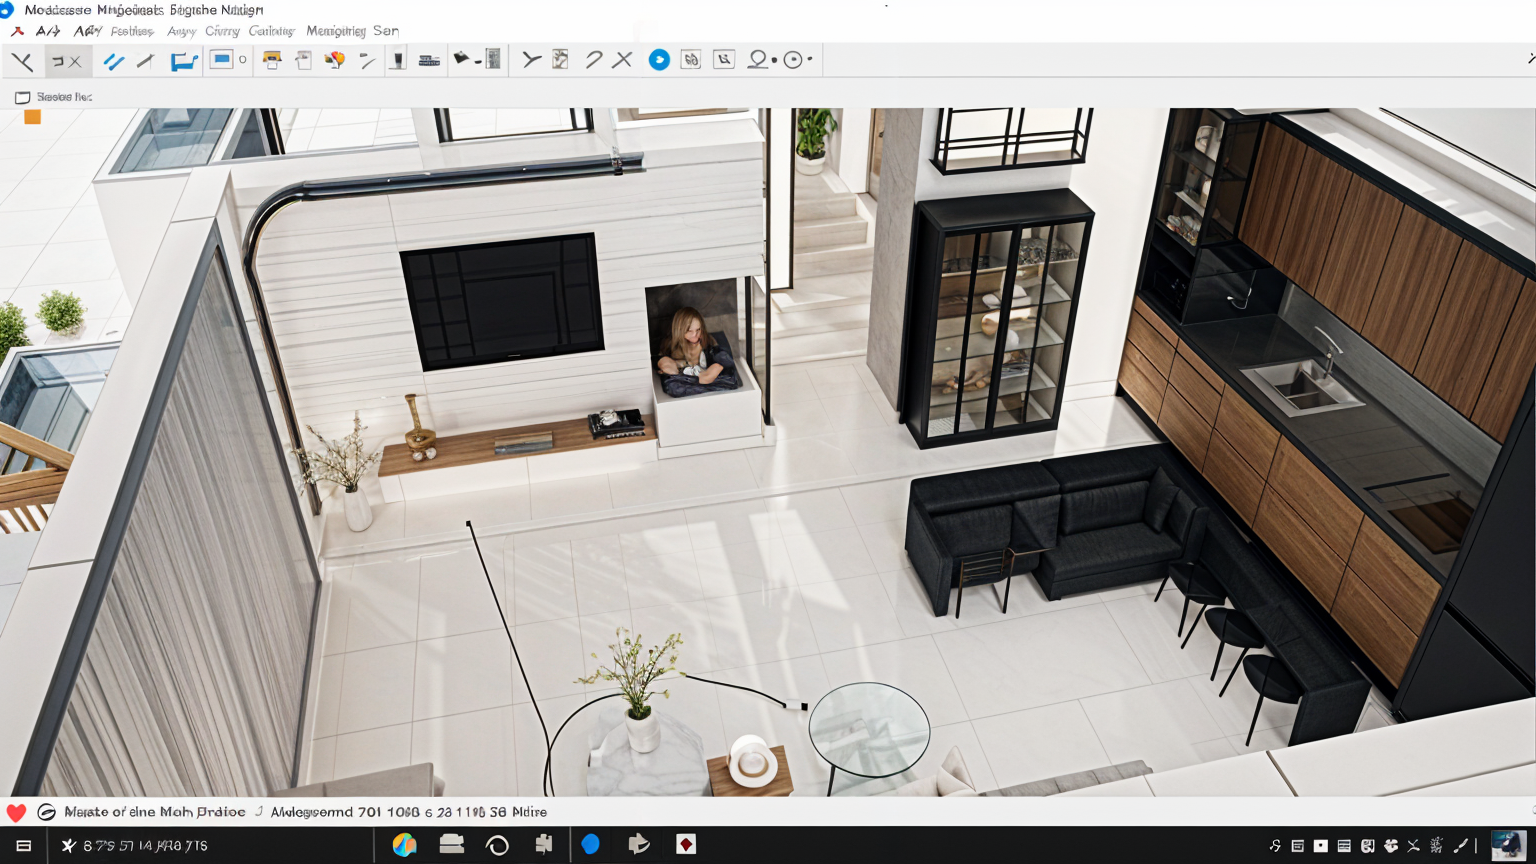The image size is (1536, 864).
Task: Select the blue double-slash line tool
Action: click(114, 61)
